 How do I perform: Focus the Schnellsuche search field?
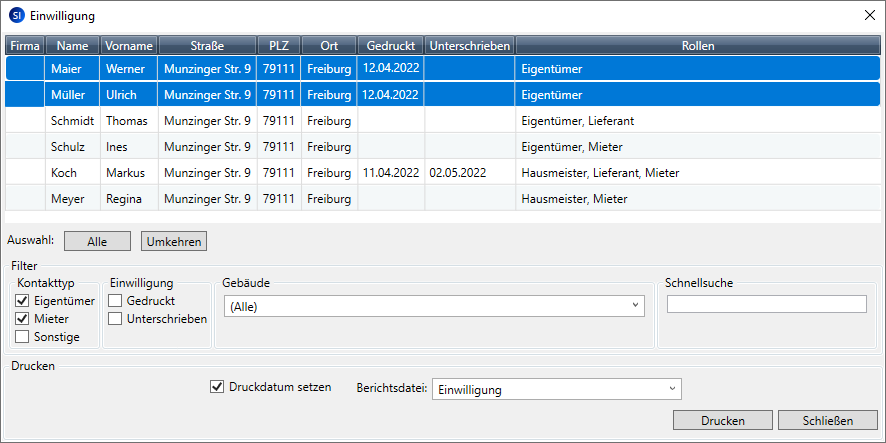766,305
